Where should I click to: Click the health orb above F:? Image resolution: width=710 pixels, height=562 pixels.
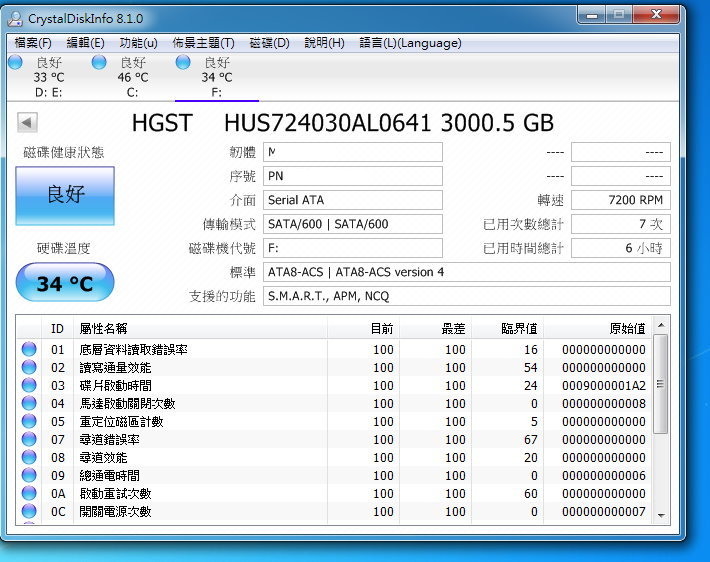[x=183, y=62]
